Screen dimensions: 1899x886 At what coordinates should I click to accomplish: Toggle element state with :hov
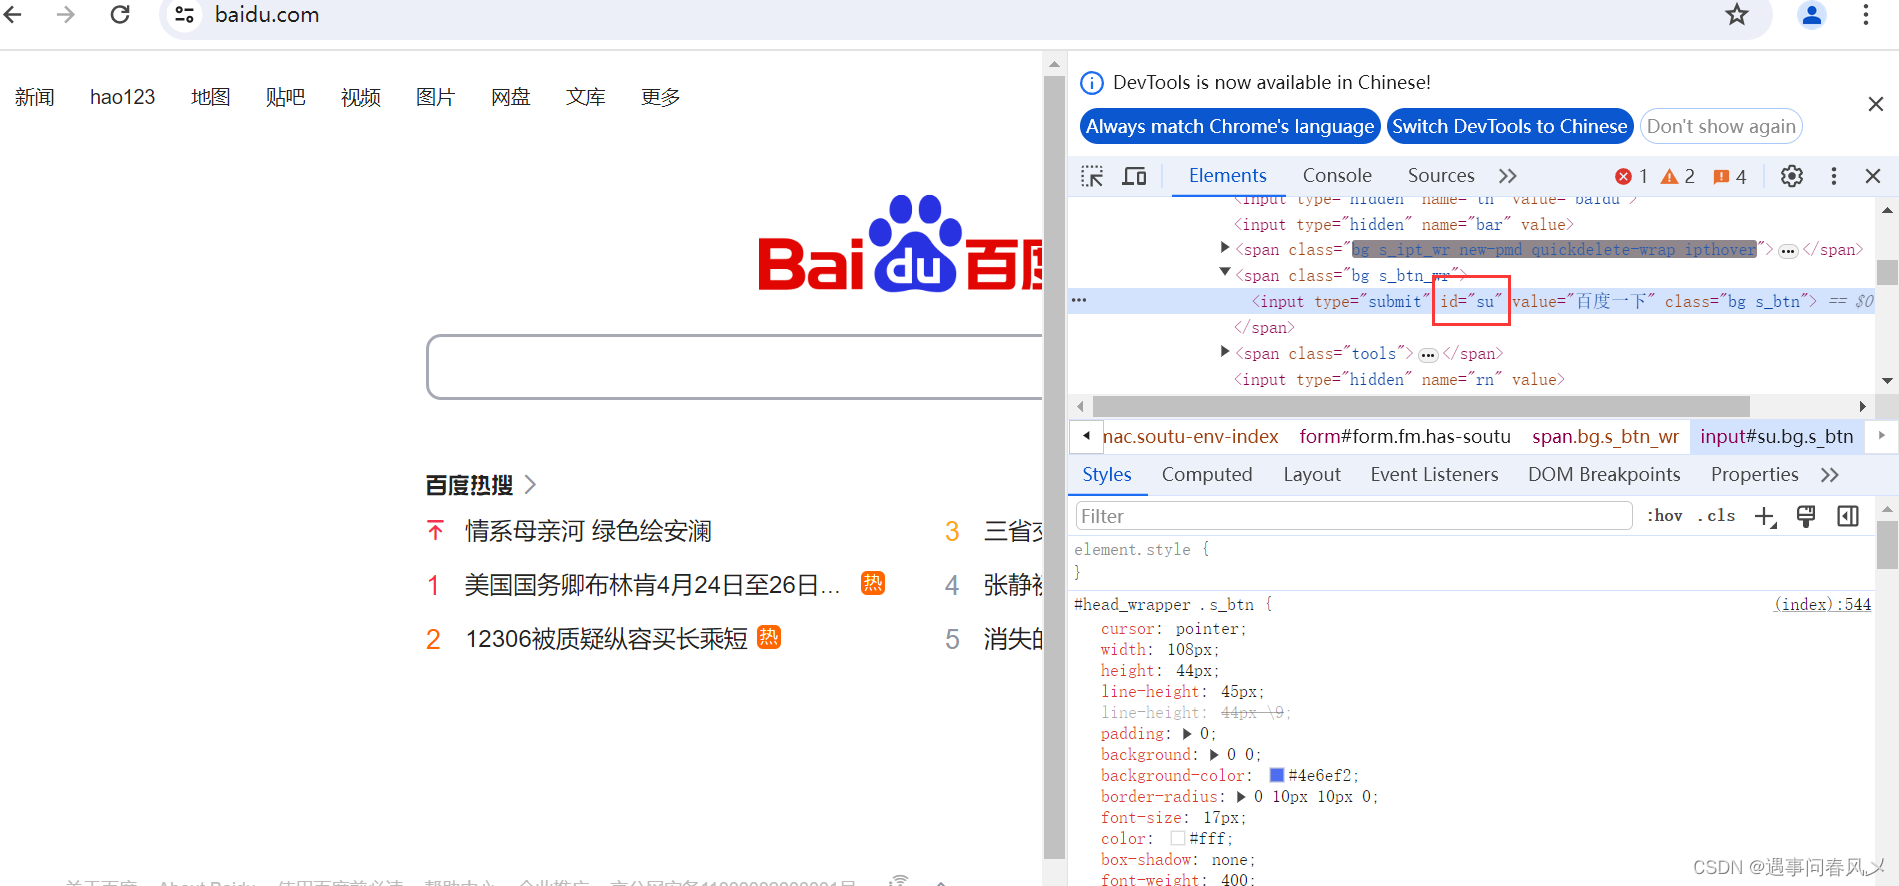1665,516
